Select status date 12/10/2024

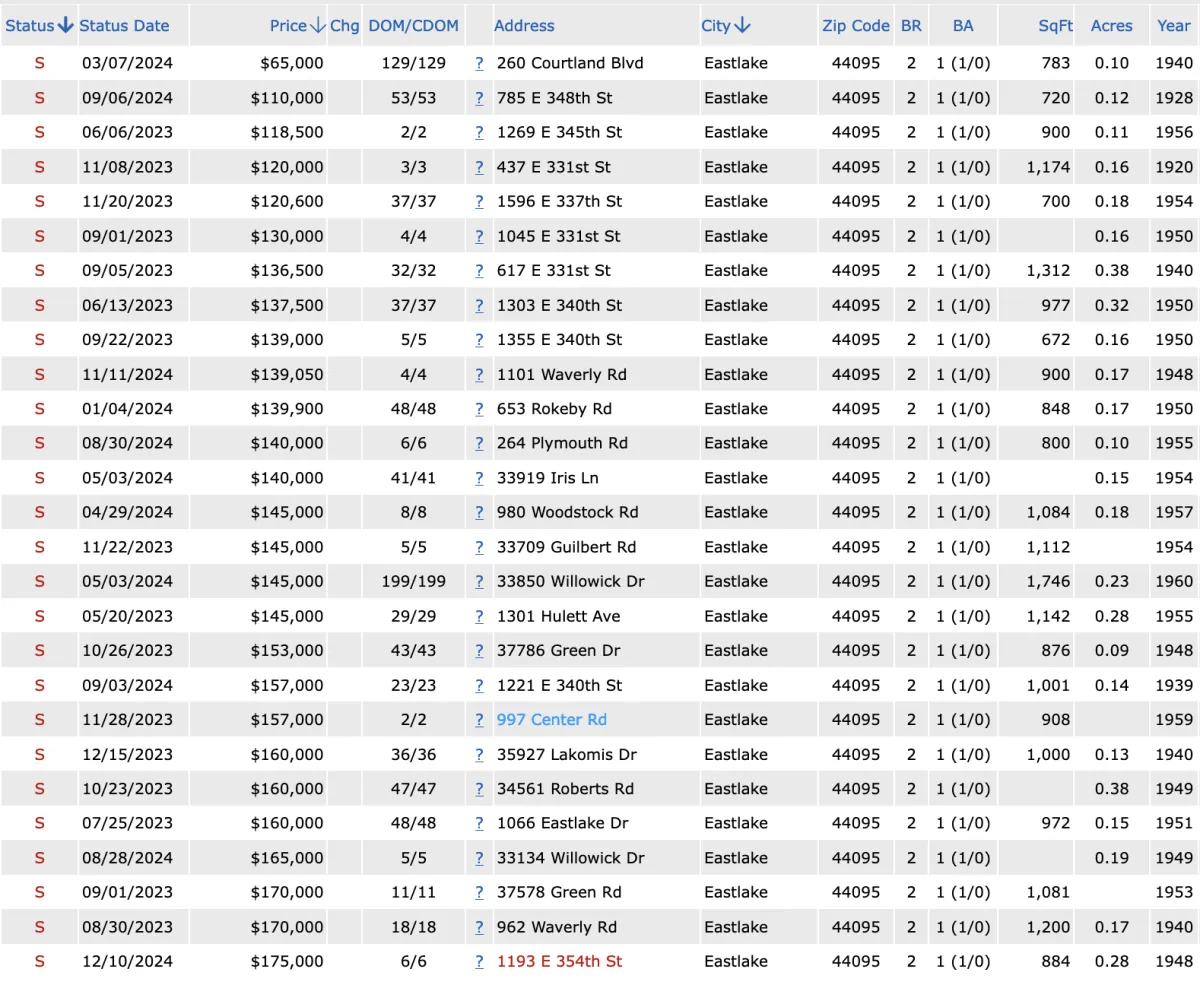tap(127, 961)
